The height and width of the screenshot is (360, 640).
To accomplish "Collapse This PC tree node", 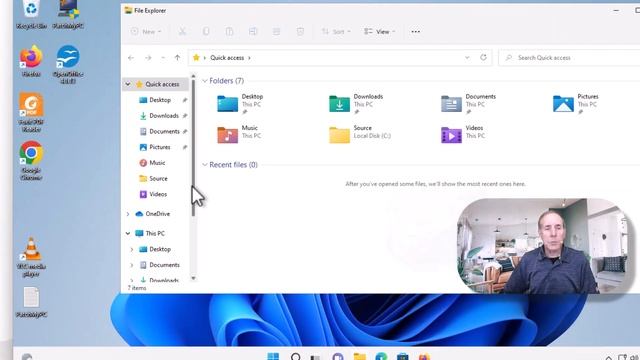I will [128, 233].
